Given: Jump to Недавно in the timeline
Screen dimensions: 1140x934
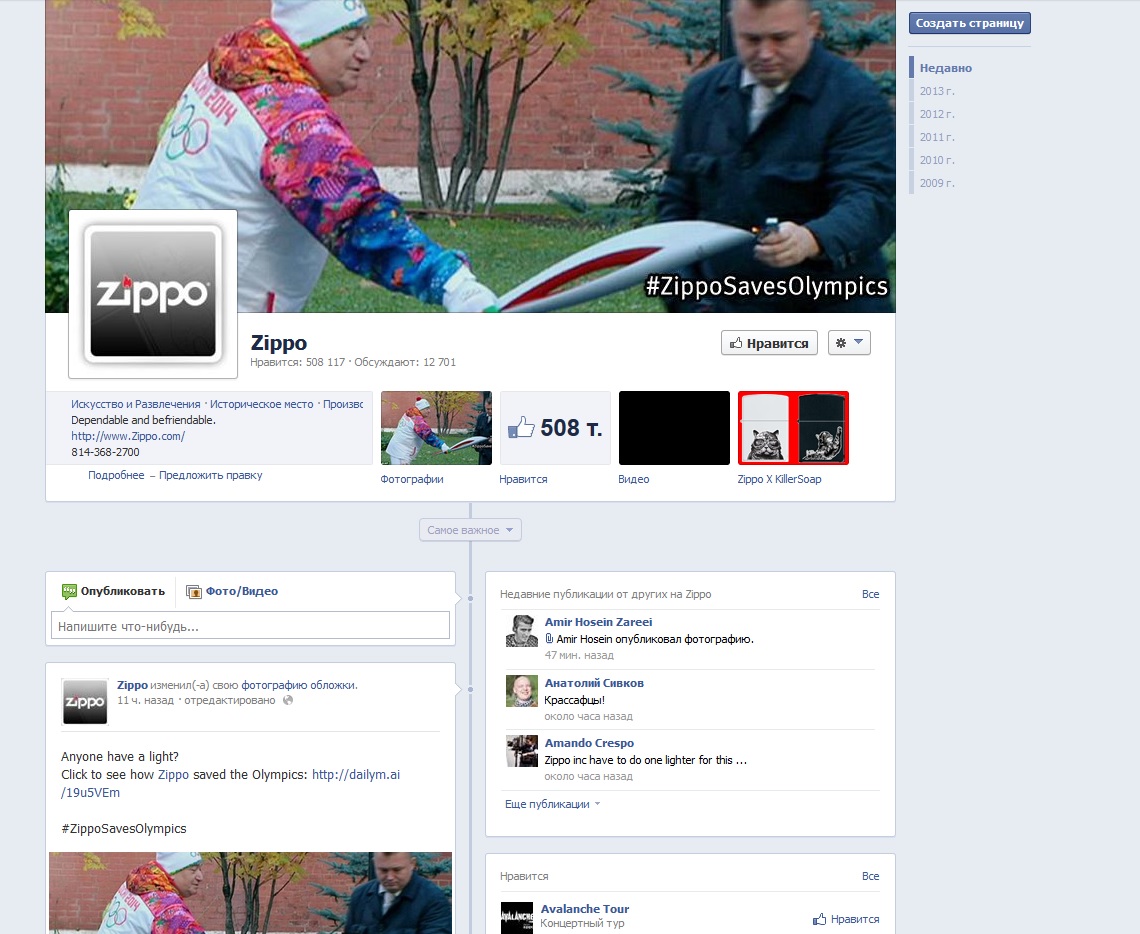Looking at the screenshot, I should click(945, 68).
